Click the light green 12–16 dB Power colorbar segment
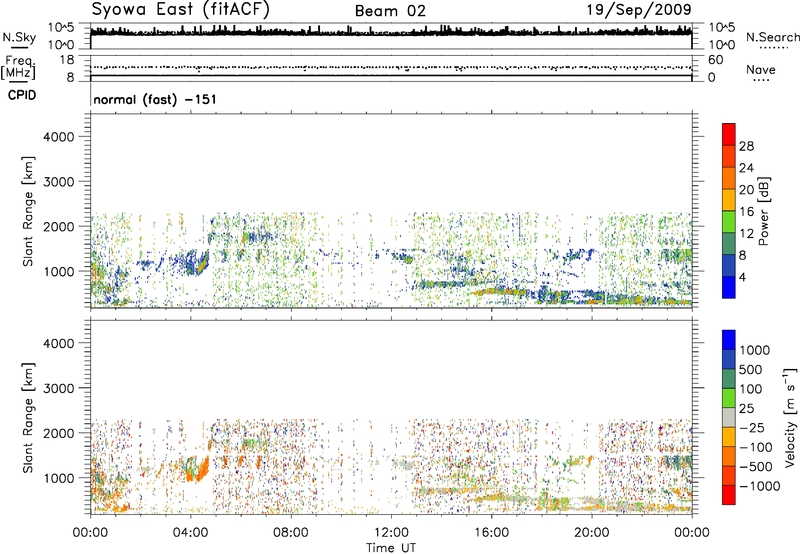The width and height of the screenshot is (800, 554). [729, 222]
